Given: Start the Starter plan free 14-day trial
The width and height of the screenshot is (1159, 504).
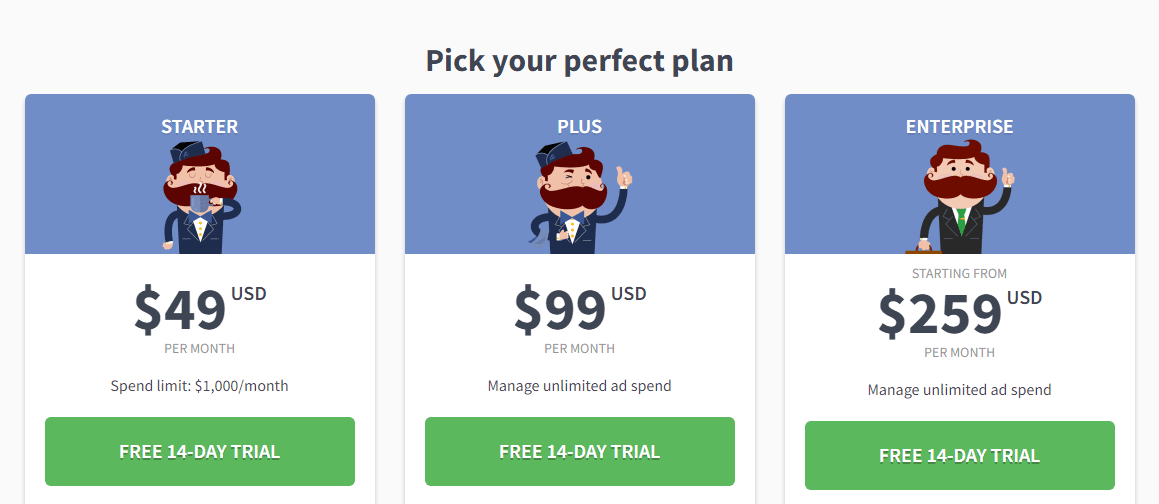Looking at the screenshot, I should (200, 451).
